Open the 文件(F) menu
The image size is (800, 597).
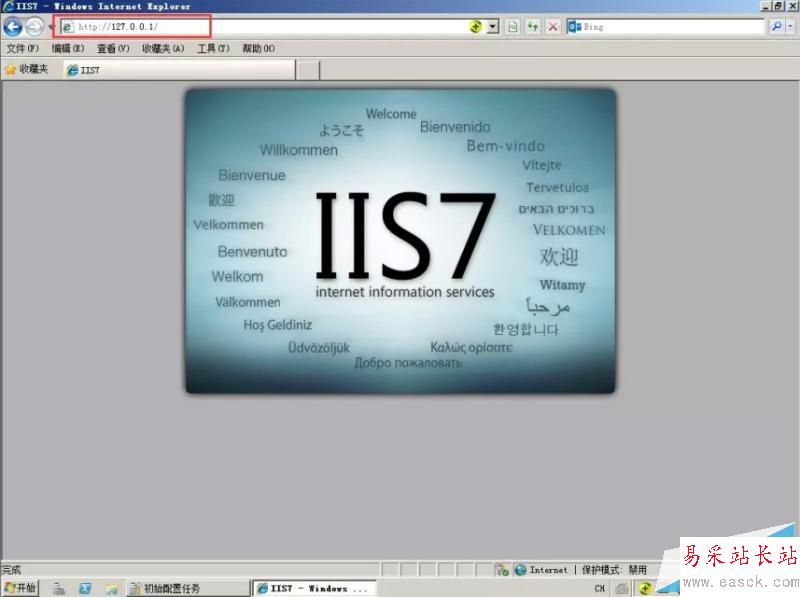[22, 48]
